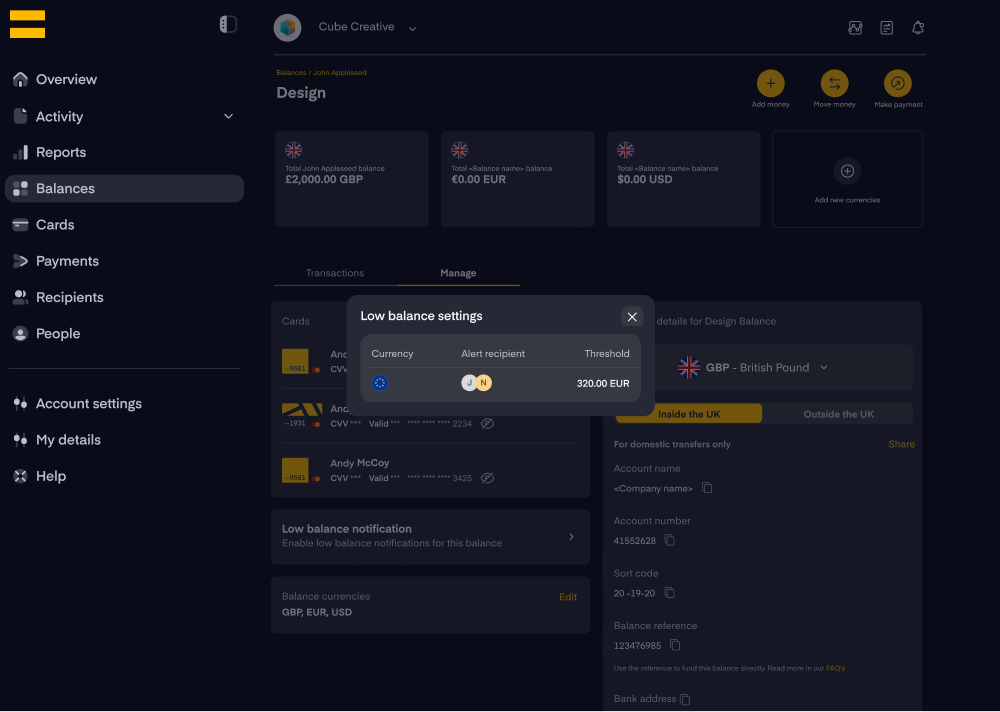Navigate to Payments
The height and width of the screenshot is (712, 1000).
[67, 262]
